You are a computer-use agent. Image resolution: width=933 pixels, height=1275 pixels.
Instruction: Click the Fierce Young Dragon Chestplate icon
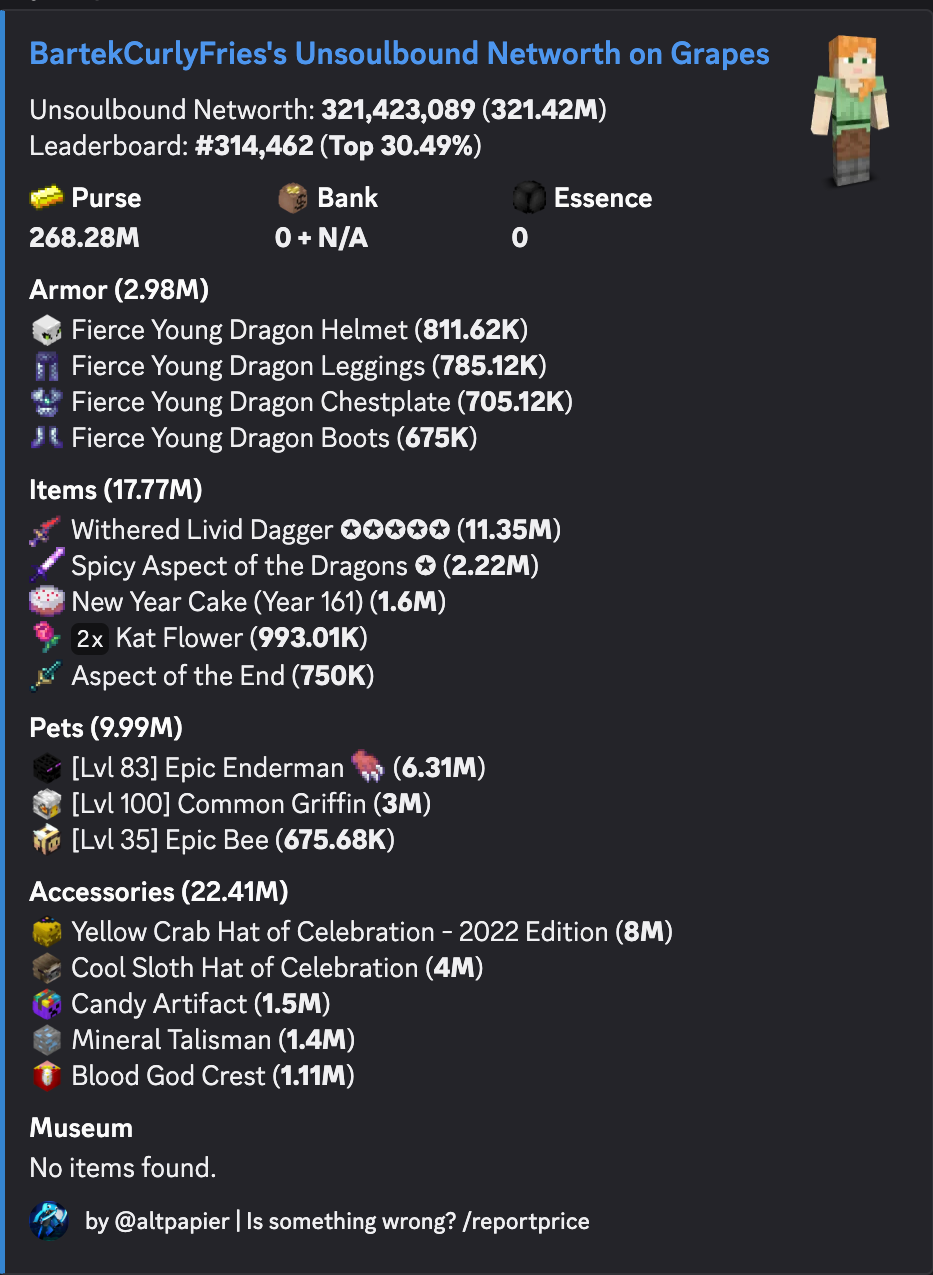pyautogui.click(x=47, y=402)
